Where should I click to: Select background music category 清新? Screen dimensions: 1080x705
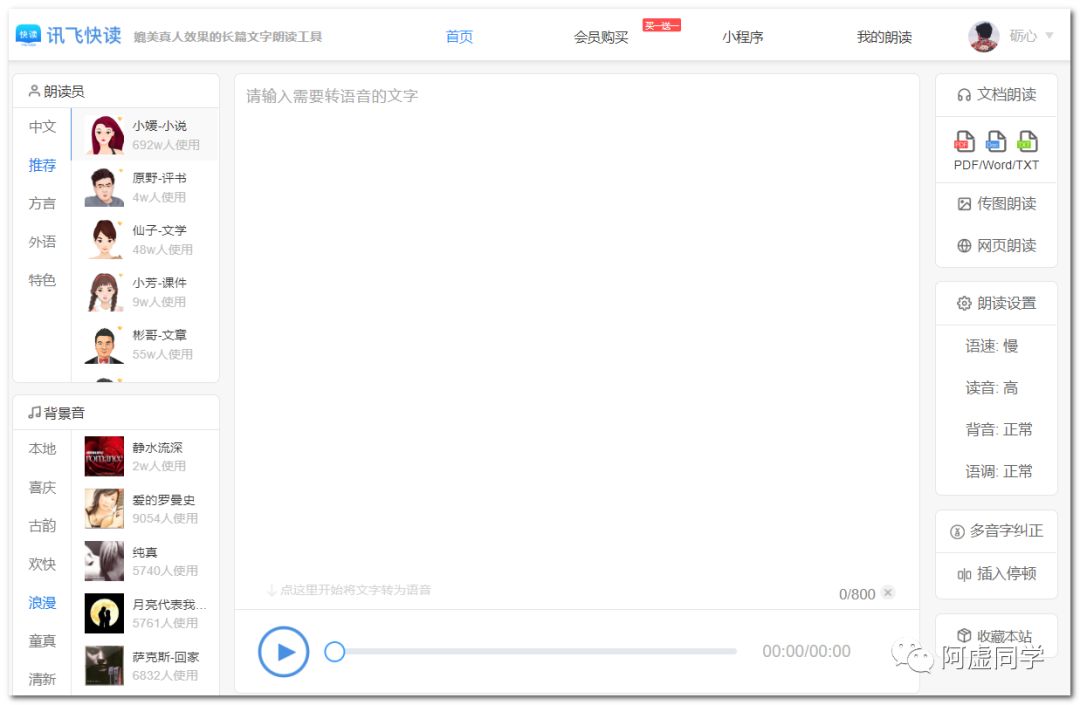click(42, 680)
